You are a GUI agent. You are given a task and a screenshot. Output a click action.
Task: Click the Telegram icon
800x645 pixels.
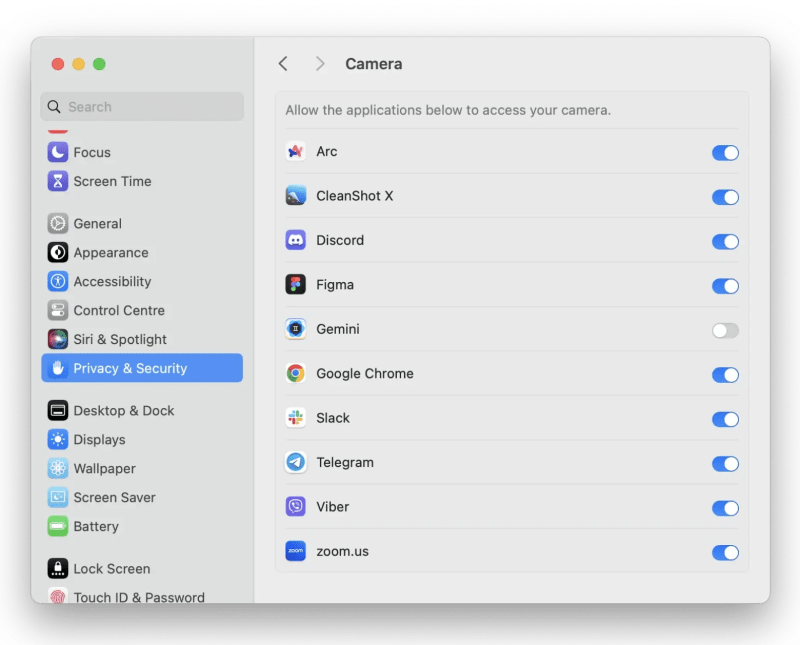(x=295, y=463)
